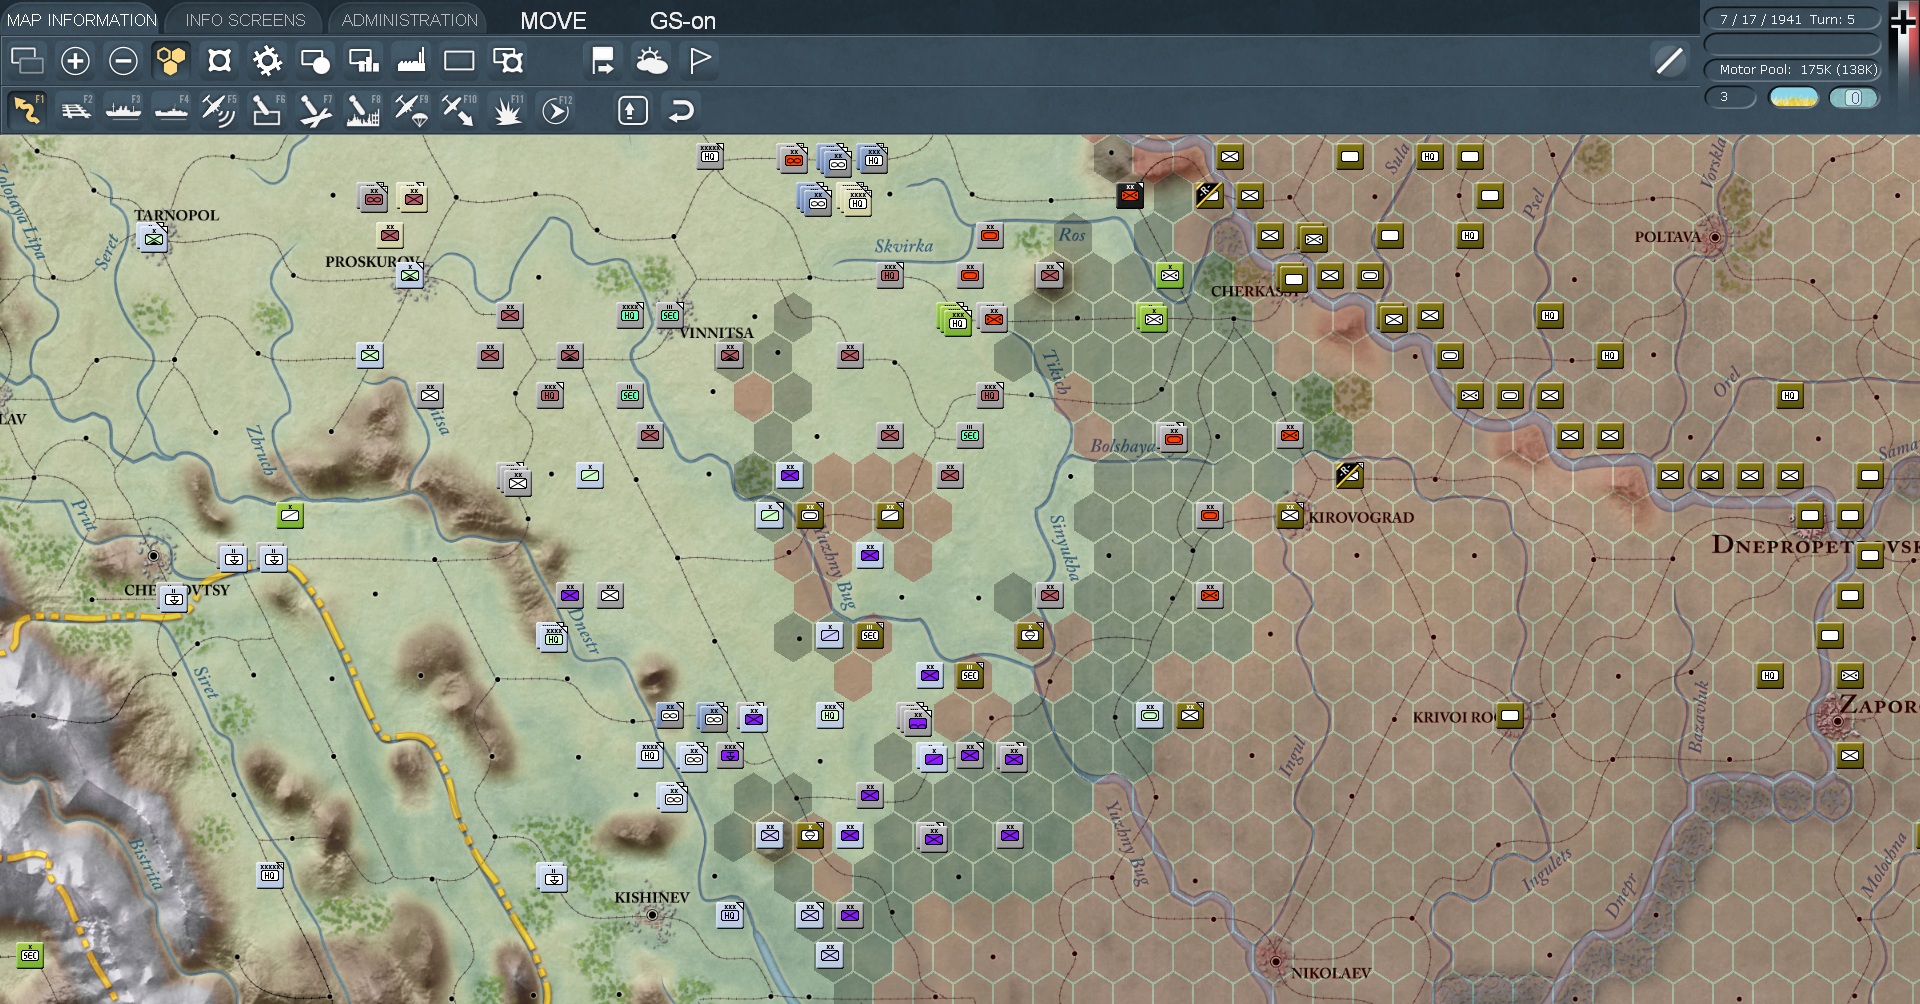Select the black unit counter on the map
Image resolution: width=1920 pixels, height=1004 pixels.
point(1130,195)
